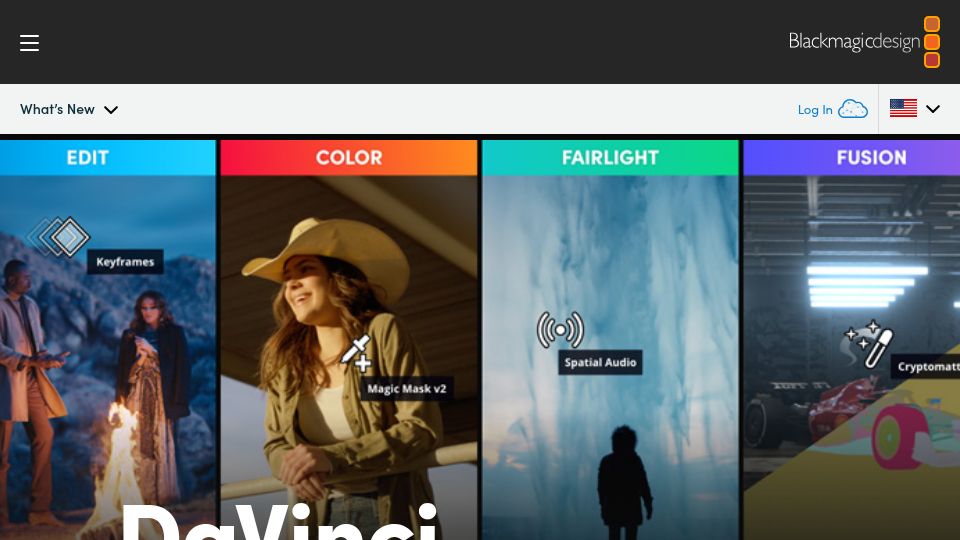Image resolution: width=960 pixels, height=540 pixels.
Task: Select the COLOR page header
Action: [x=349, y=158]
